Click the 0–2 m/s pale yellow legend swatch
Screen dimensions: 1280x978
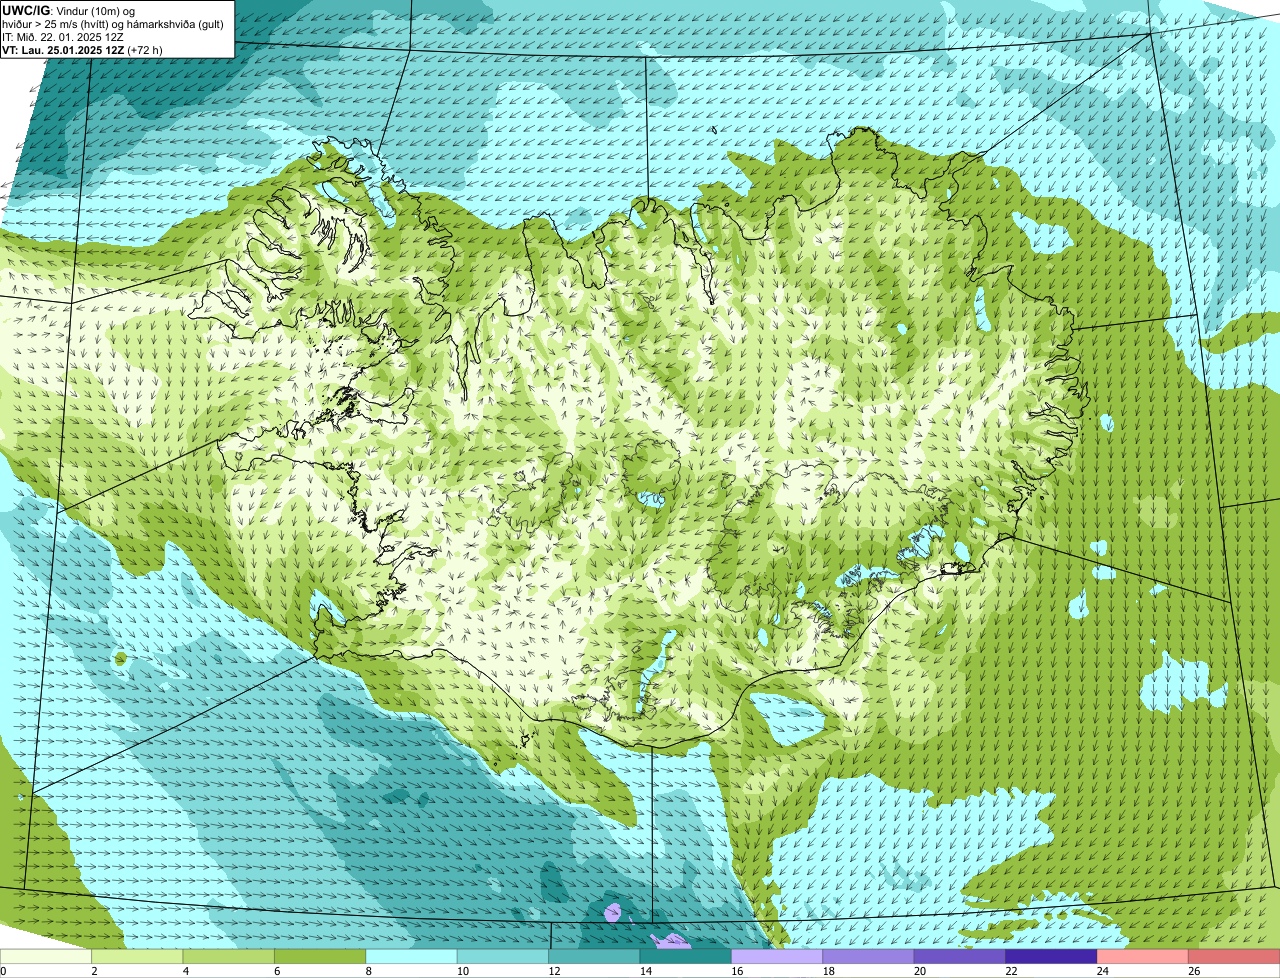[46, 956]
